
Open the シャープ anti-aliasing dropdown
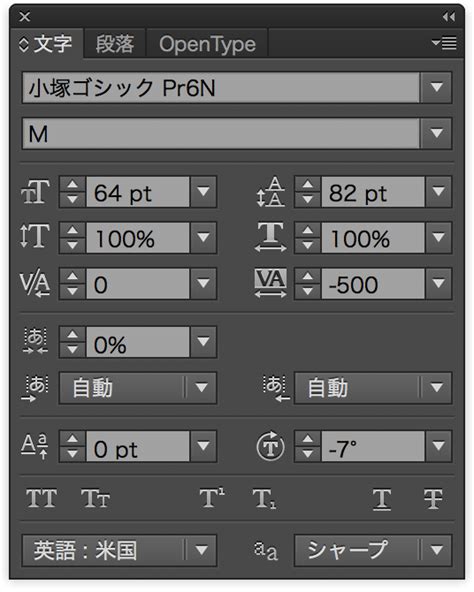tap(373, 550)
